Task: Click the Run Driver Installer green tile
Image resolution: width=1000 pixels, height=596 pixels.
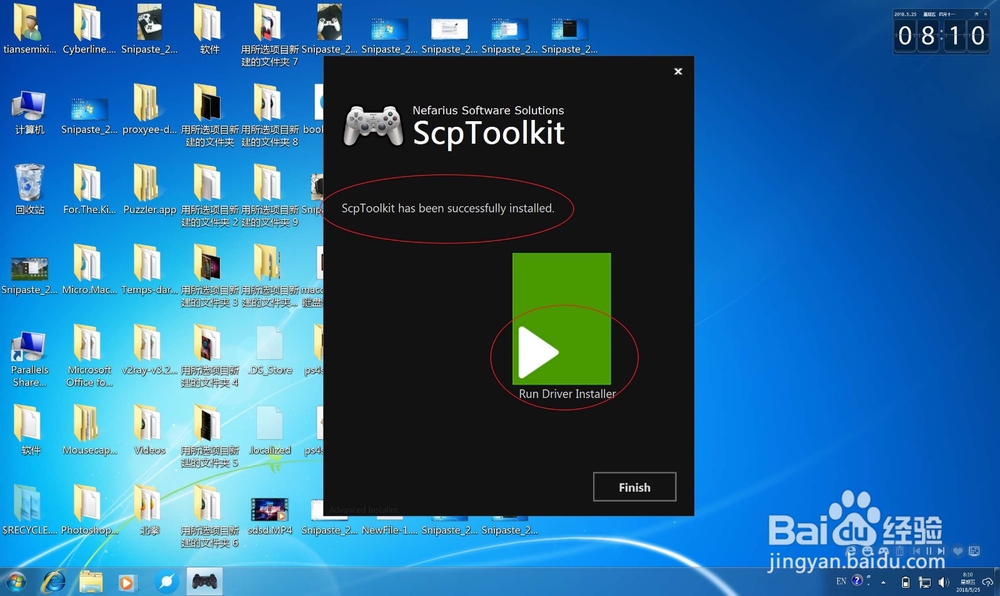Action: [561, 319]
